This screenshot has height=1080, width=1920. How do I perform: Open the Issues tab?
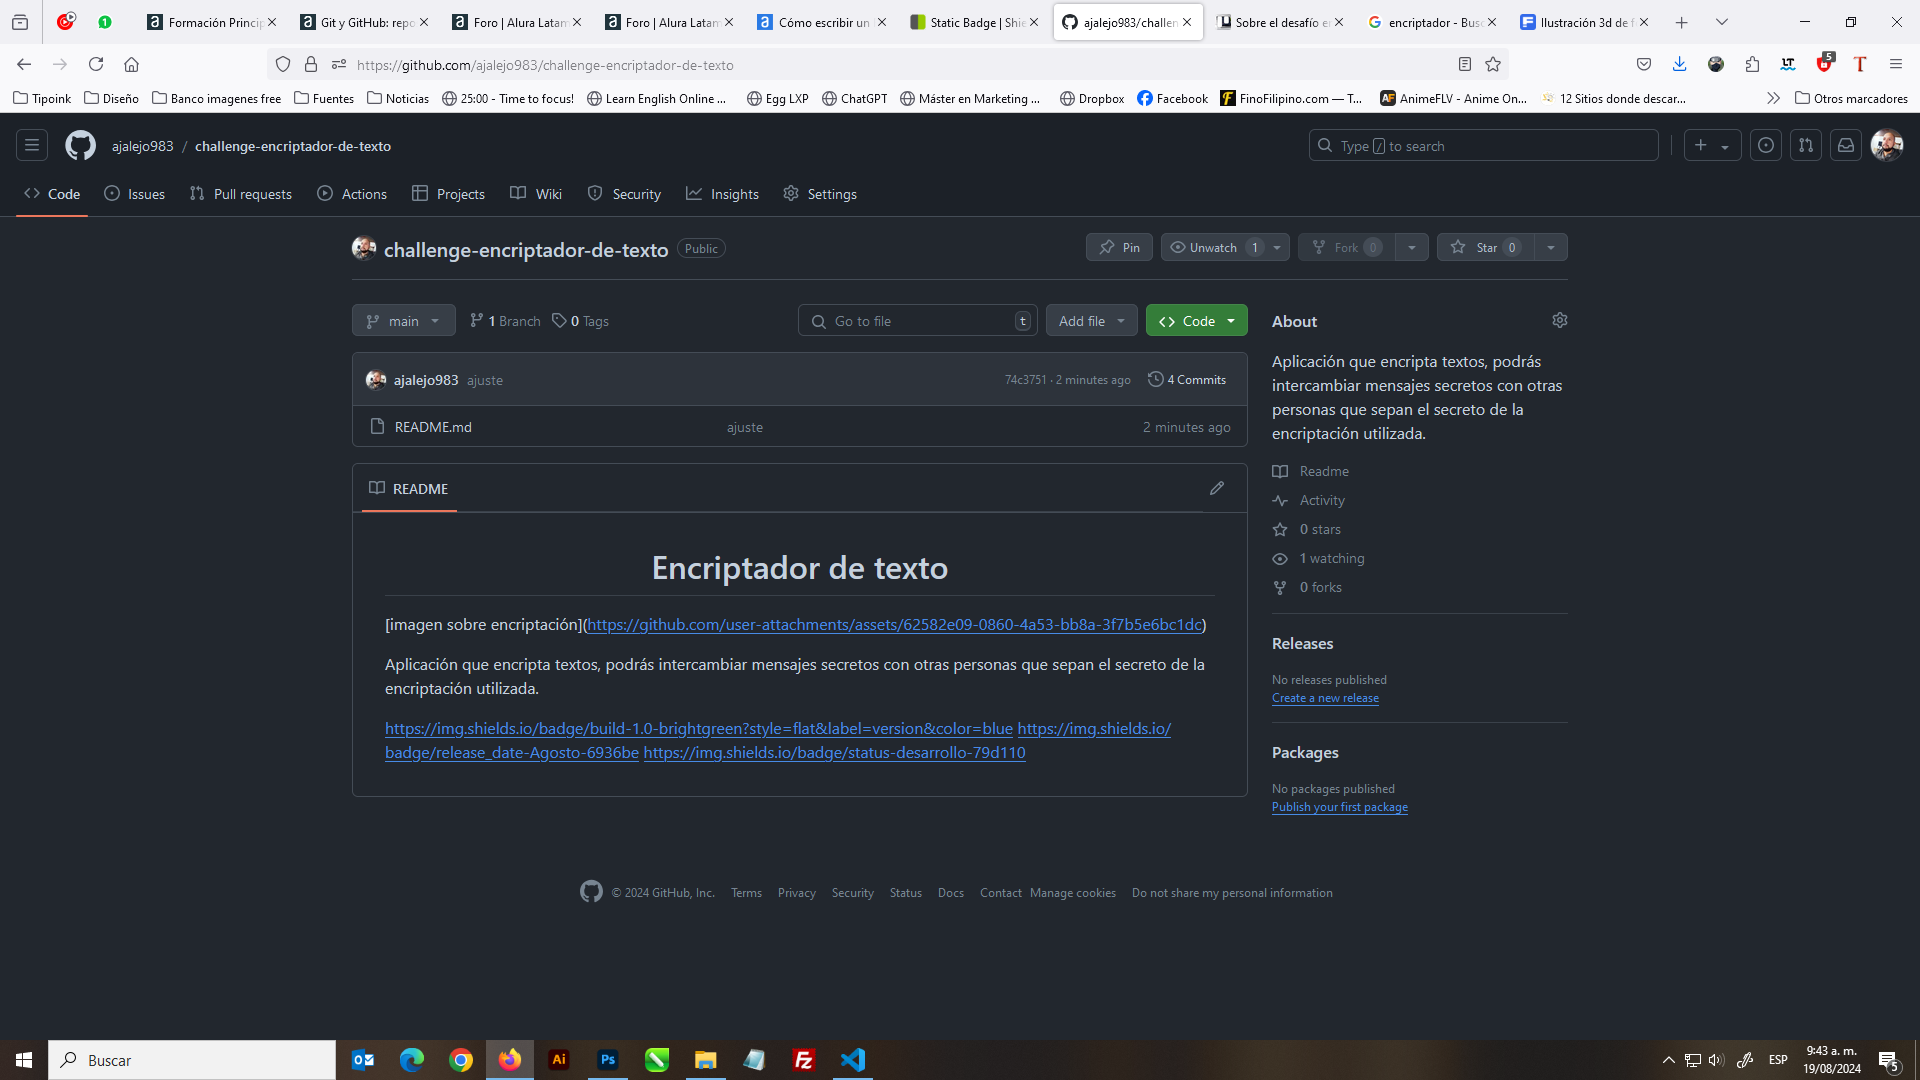pos(144,194)
